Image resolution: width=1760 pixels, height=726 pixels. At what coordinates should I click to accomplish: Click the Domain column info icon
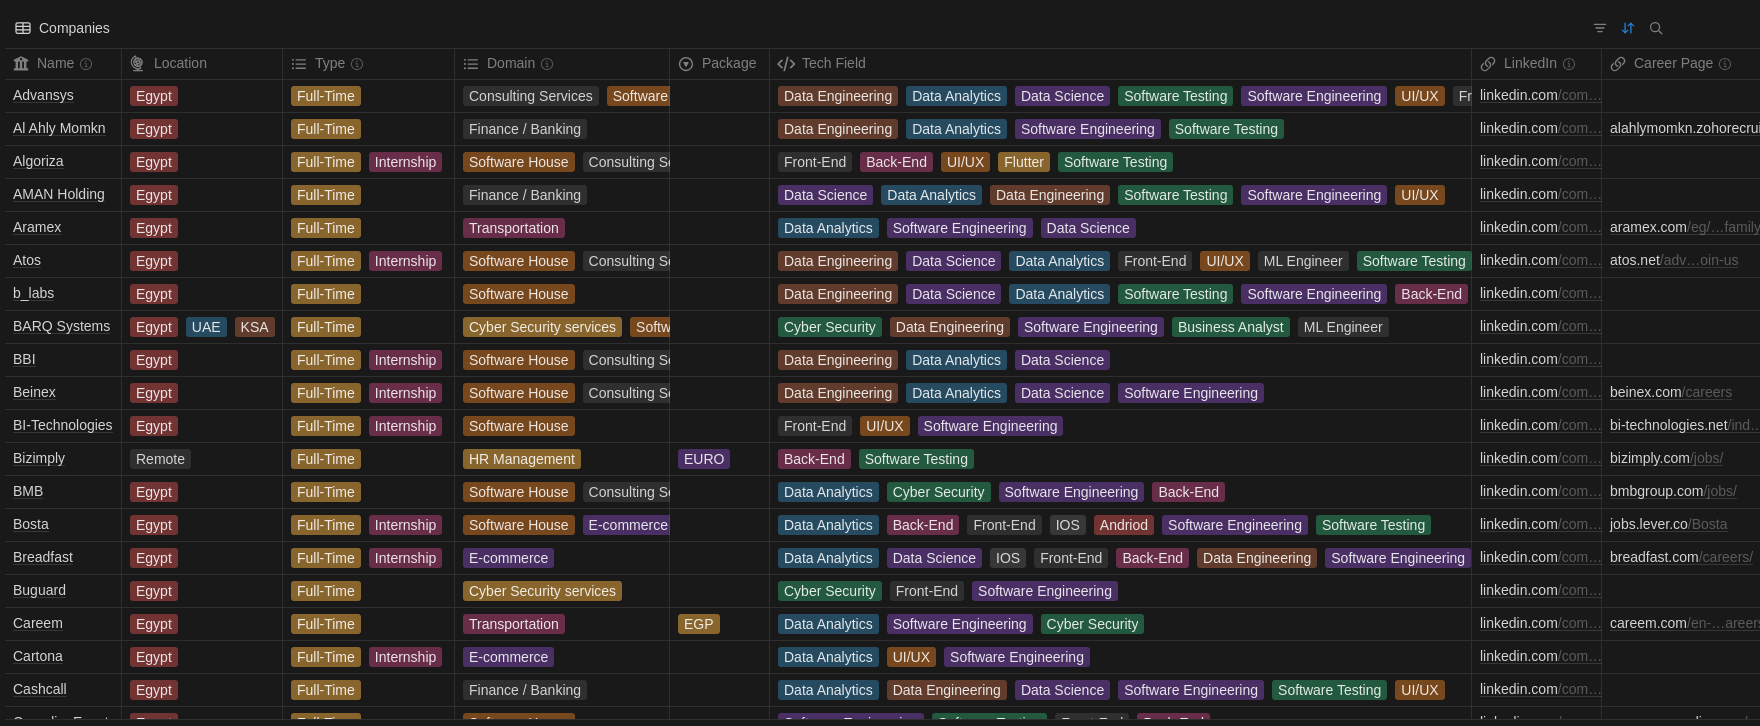[x=547, y=64]
